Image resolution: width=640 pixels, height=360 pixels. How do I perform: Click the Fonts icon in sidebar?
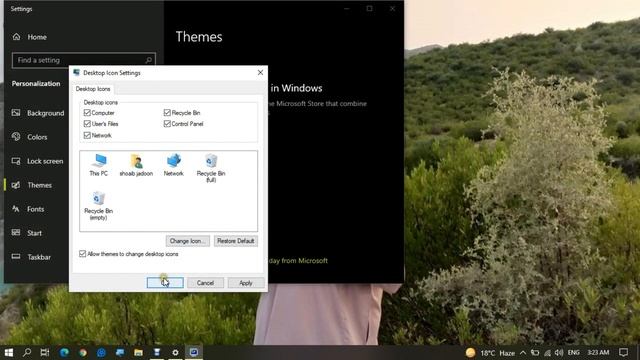point(16,209)
